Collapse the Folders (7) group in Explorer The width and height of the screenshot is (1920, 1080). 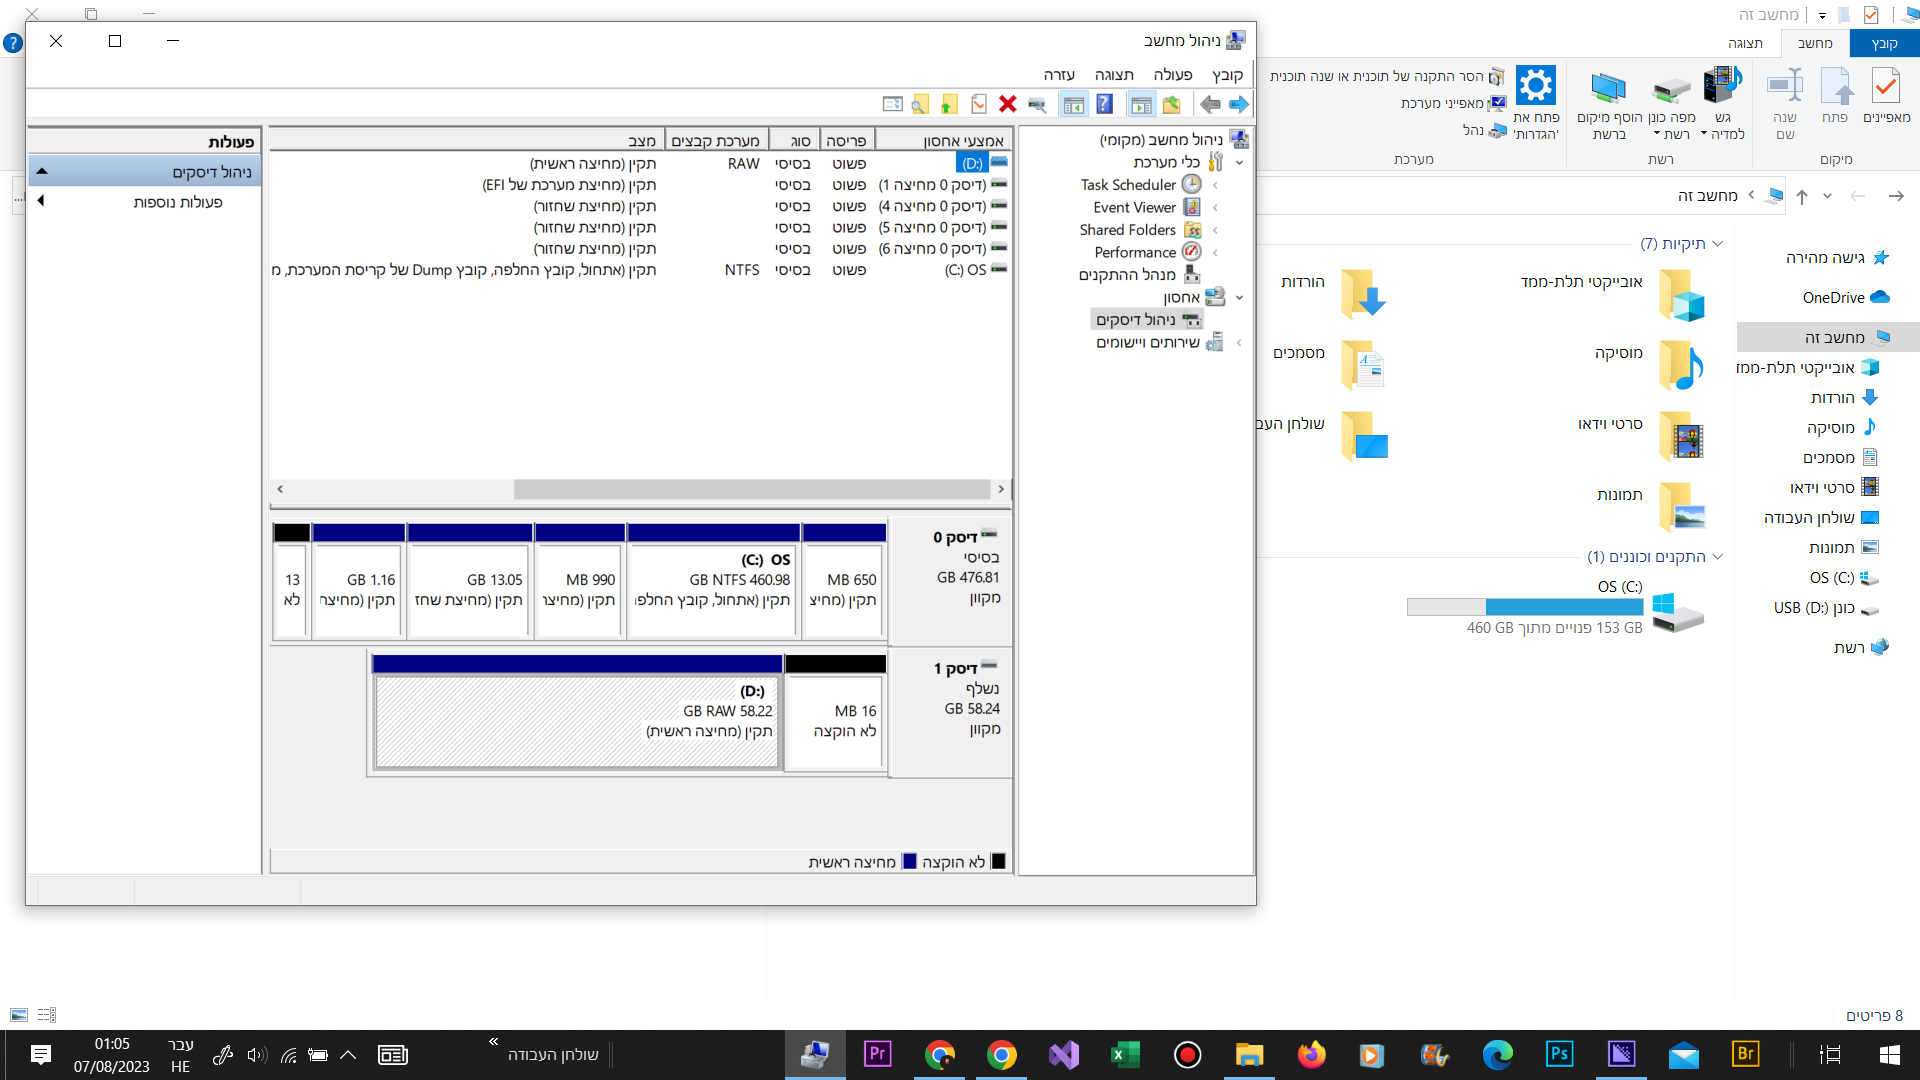point(1717,244)
